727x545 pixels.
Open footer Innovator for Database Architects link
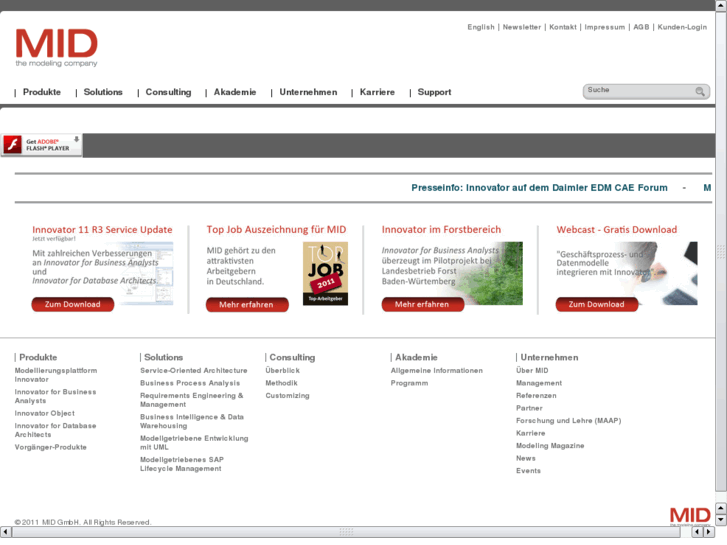55,430
